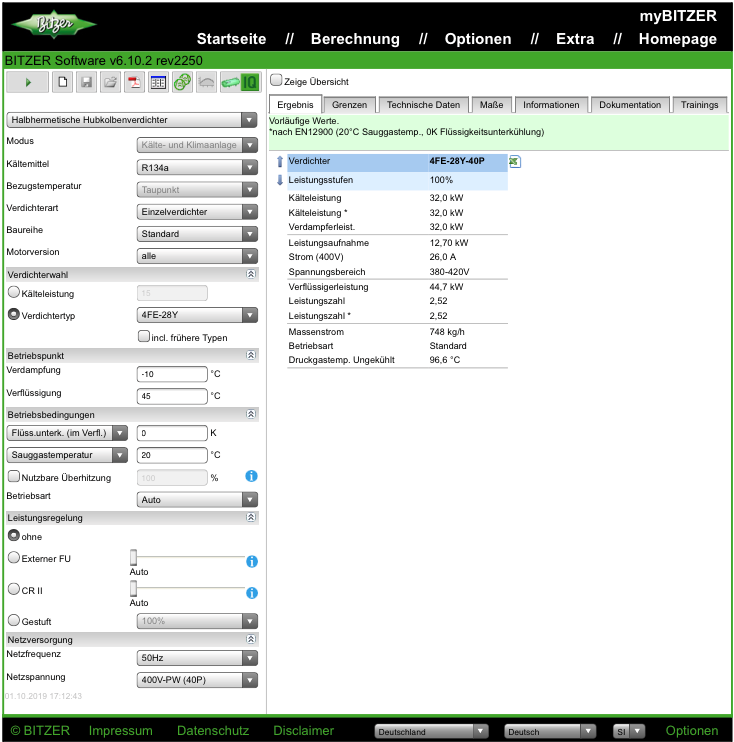Open the Kältemittel R134a dropdown

click(x=197, y=168)
